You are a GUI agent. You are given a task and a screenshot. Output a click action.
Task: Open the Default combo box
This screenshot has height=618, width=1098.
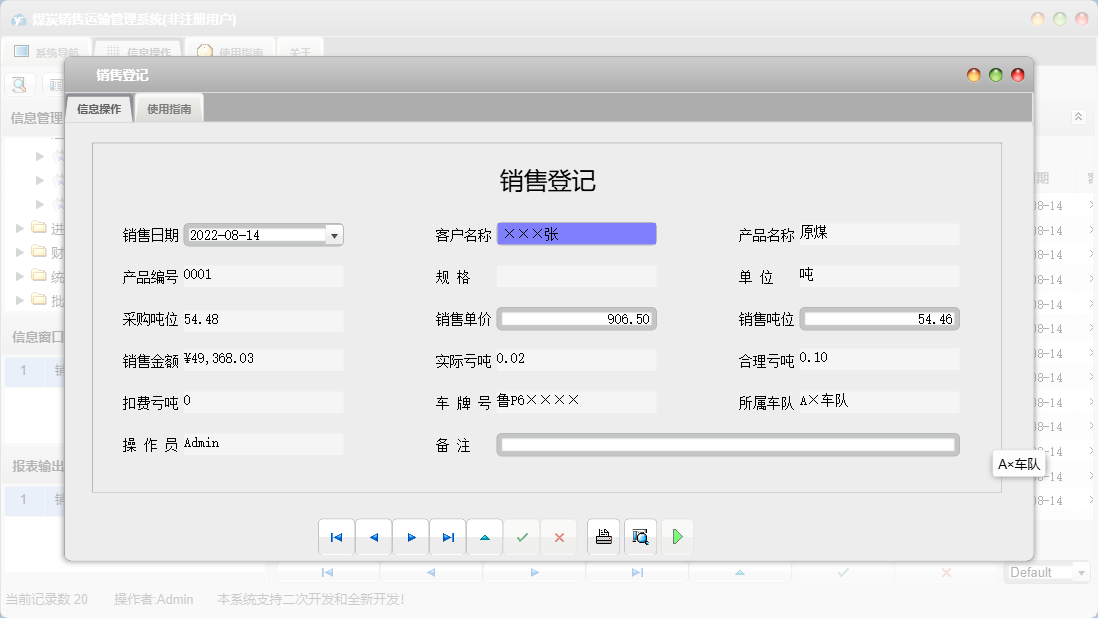tap(1046, 572)
